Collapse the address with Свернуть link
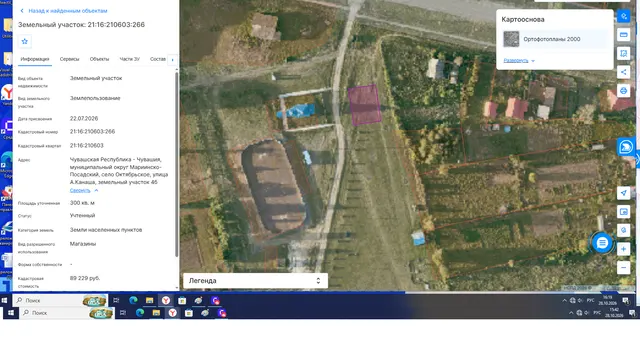640x360 pixels. click(84, 191)
